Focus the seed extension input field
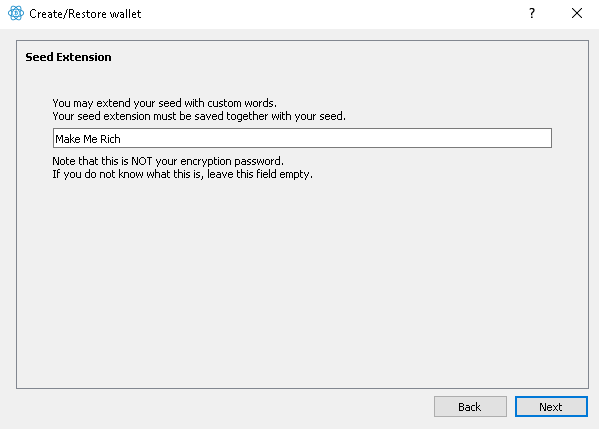This screenshot has width=599, height=429. tap(302, 138)
